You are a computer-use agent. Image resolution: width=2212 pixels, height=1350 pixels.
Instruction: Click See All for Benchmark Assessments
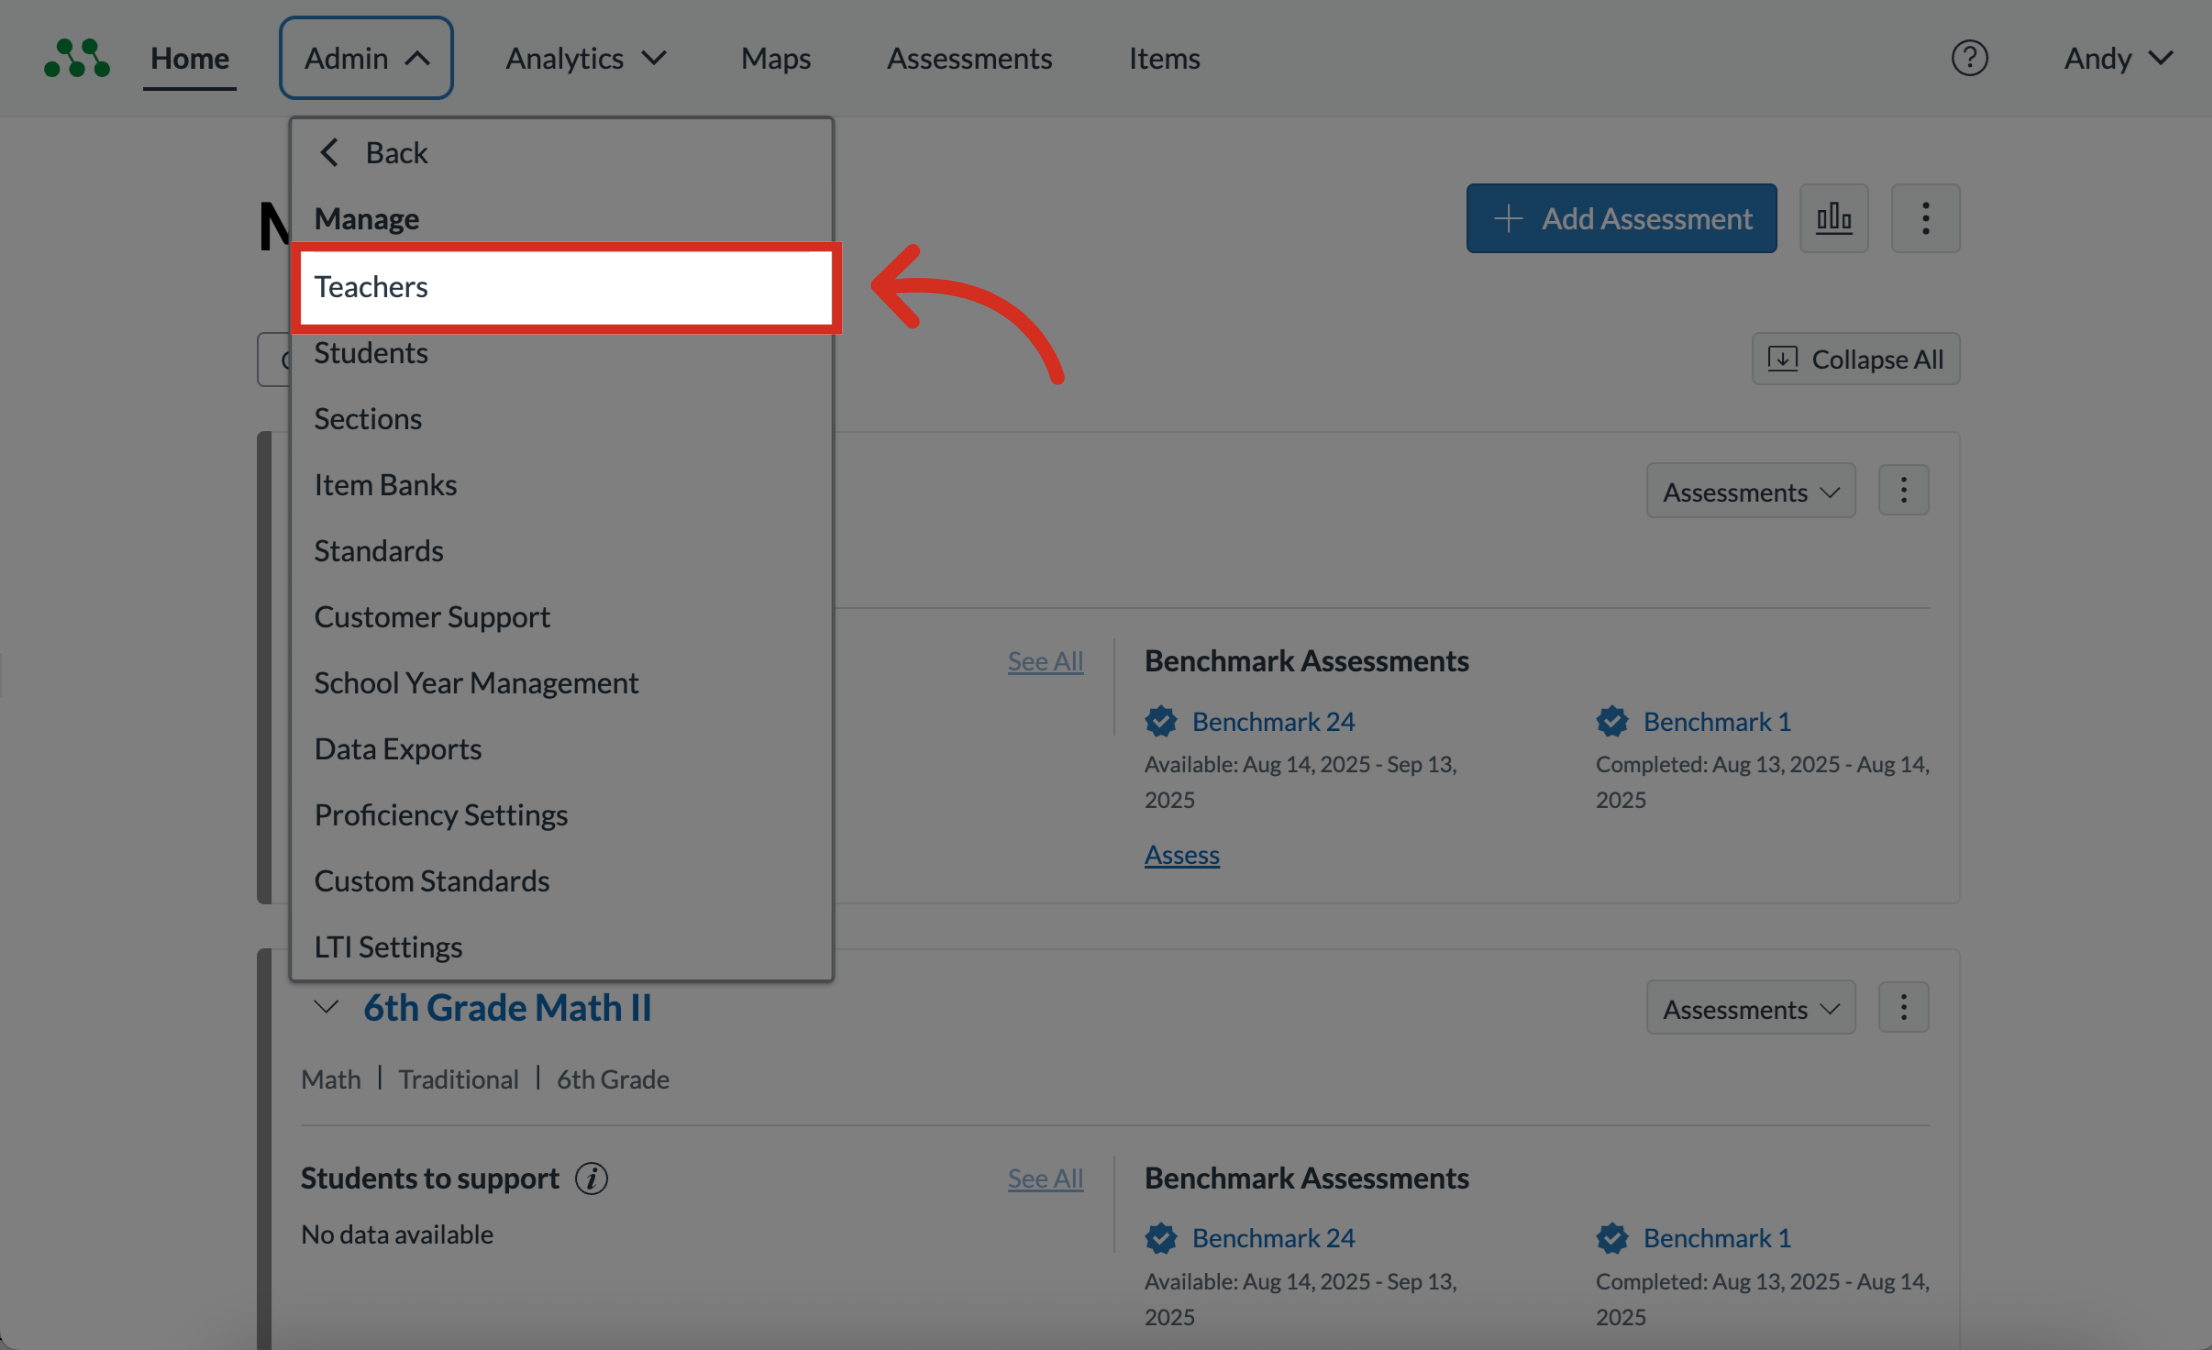1045,661
